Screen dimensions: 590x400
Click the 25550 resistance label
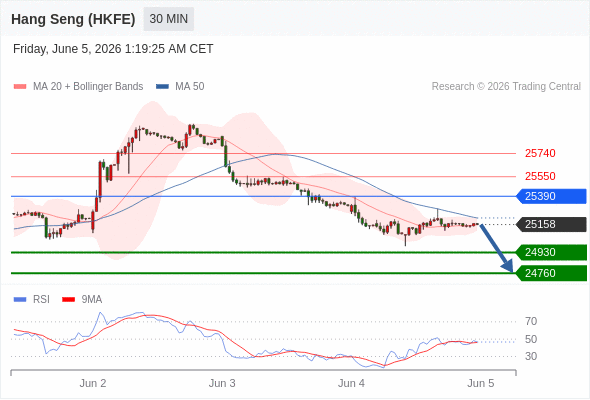point(540,176)
